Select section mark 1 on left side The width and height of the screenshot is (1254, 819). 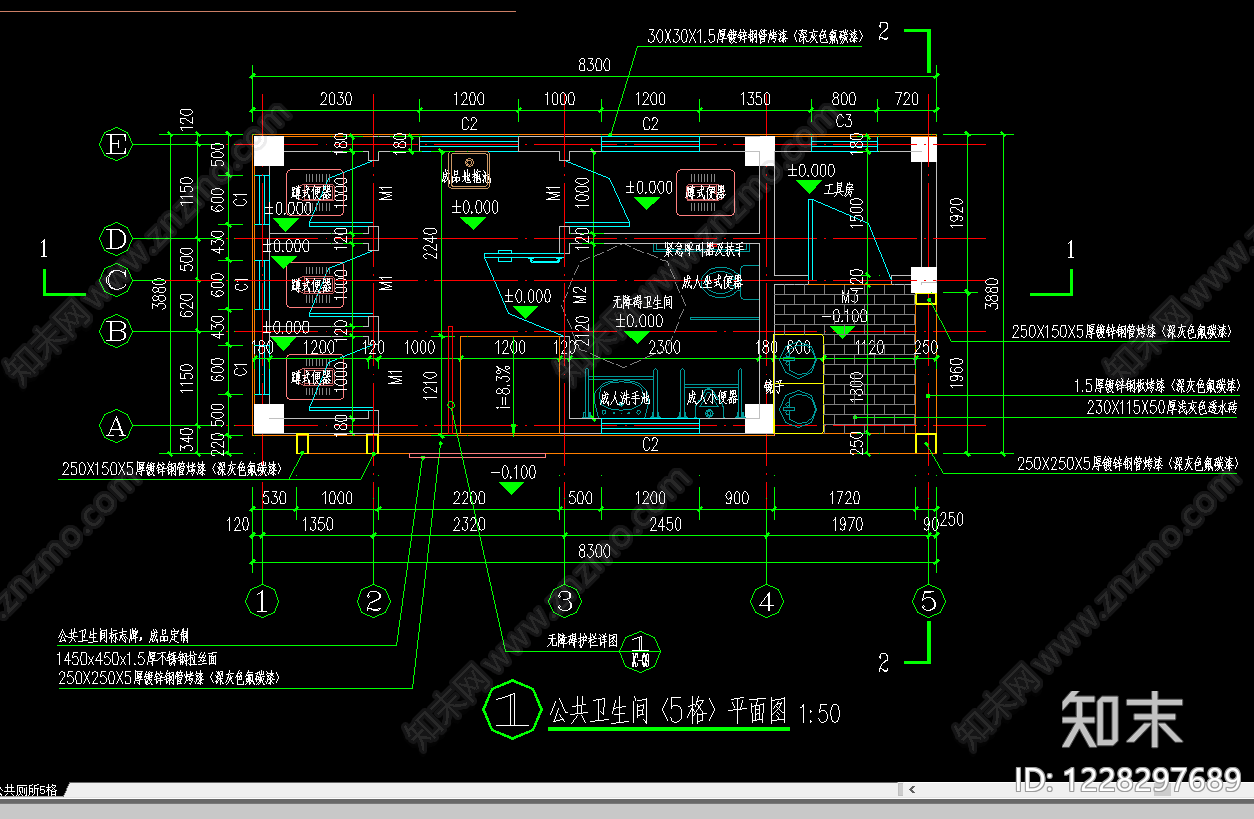coord(43,249)
